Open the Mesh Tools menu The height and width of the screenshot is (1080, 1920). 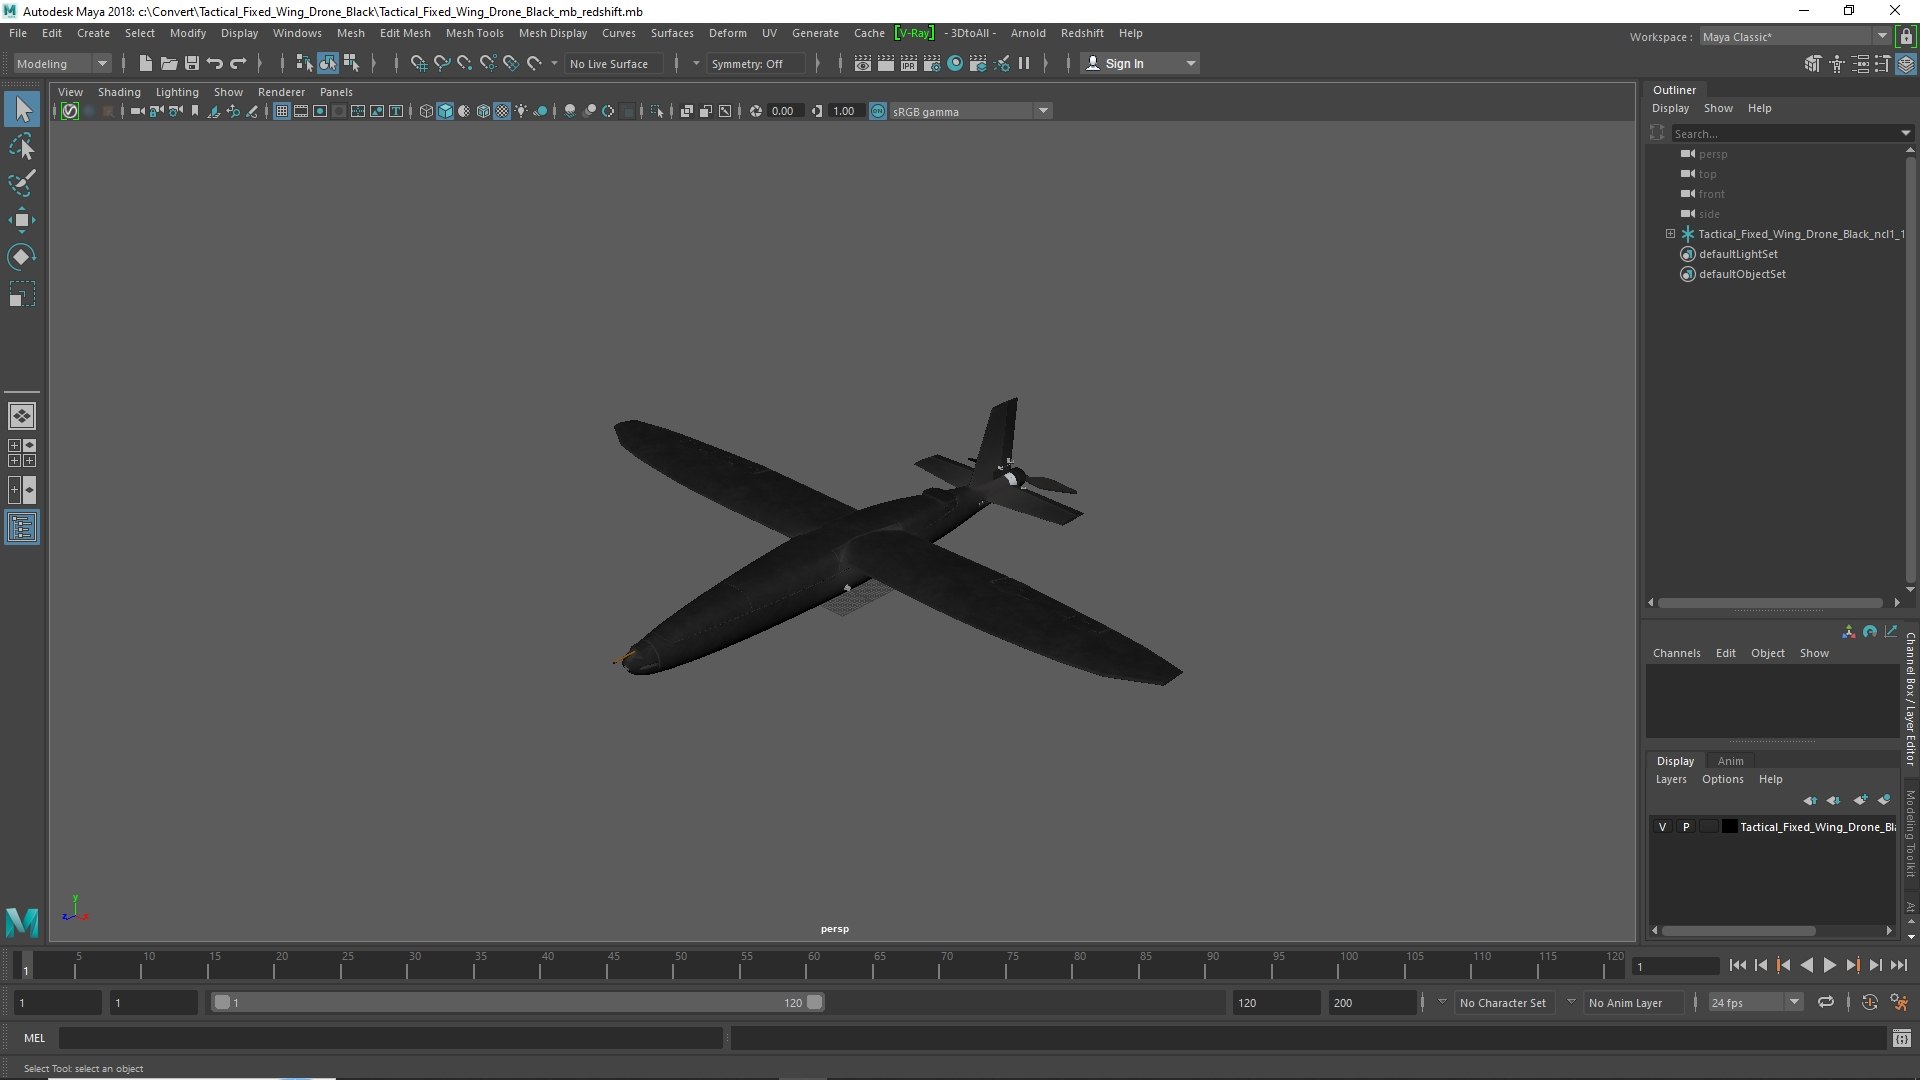point(474,33)
